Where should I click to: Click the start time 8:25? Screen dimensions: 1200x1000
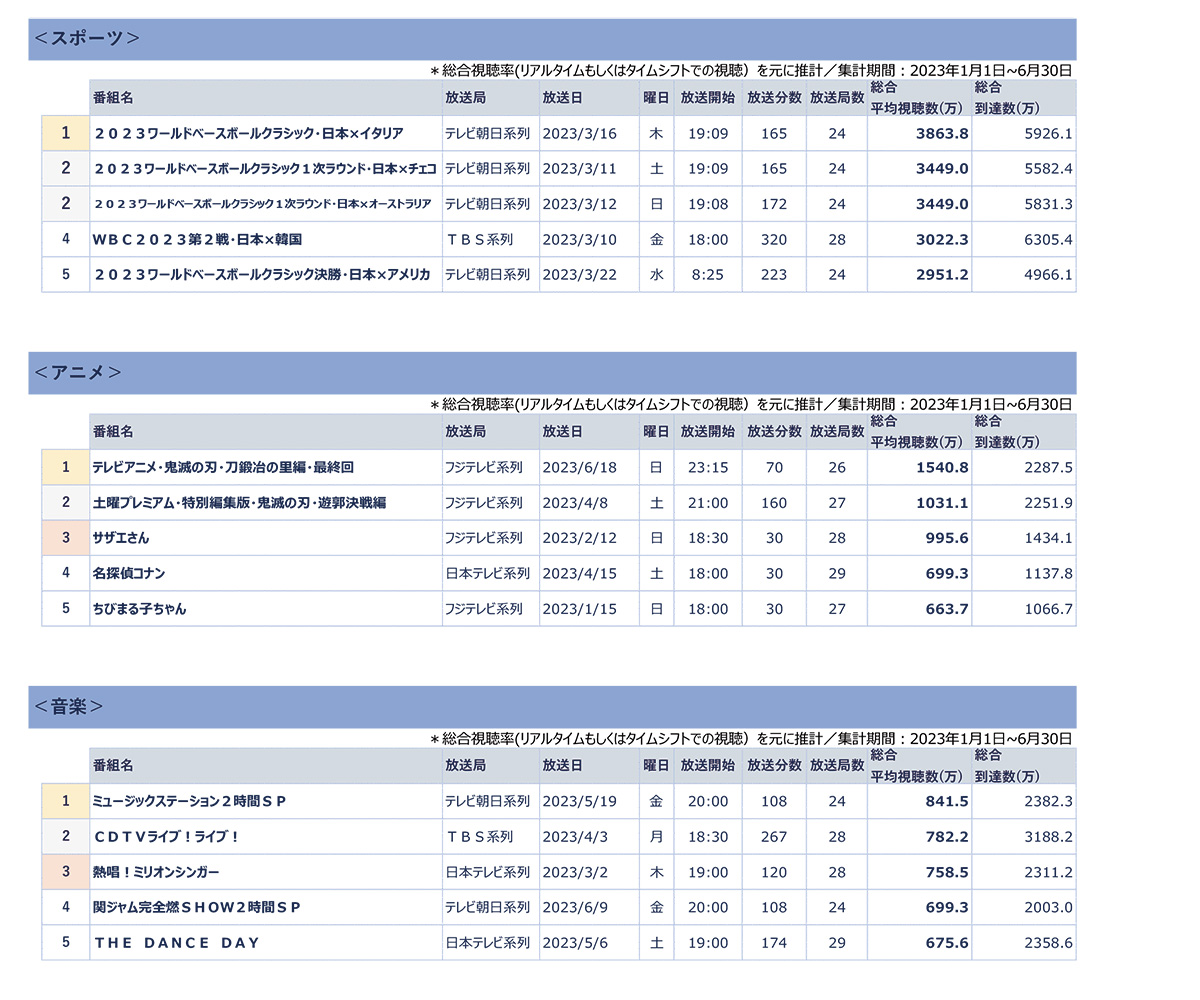click(x=708, y=275)
